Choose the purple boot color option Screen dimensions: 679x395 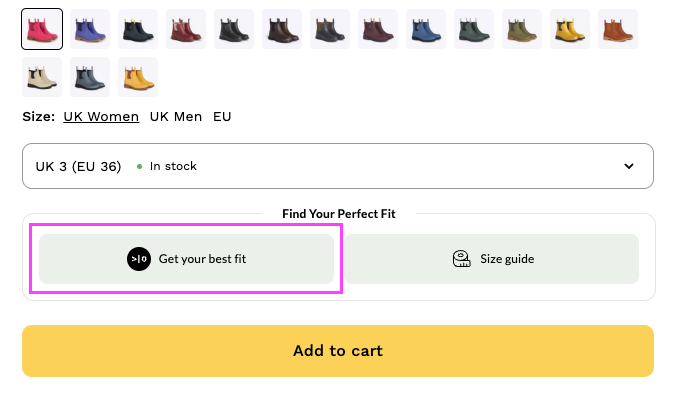(x=90, y=29)
